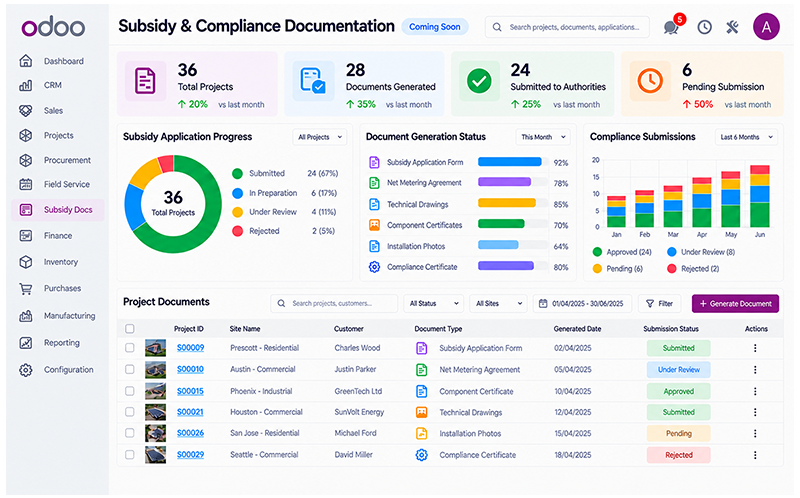Click the Reporting chart sidebar icon
The image size is (800, 498).
click(26, 342)
